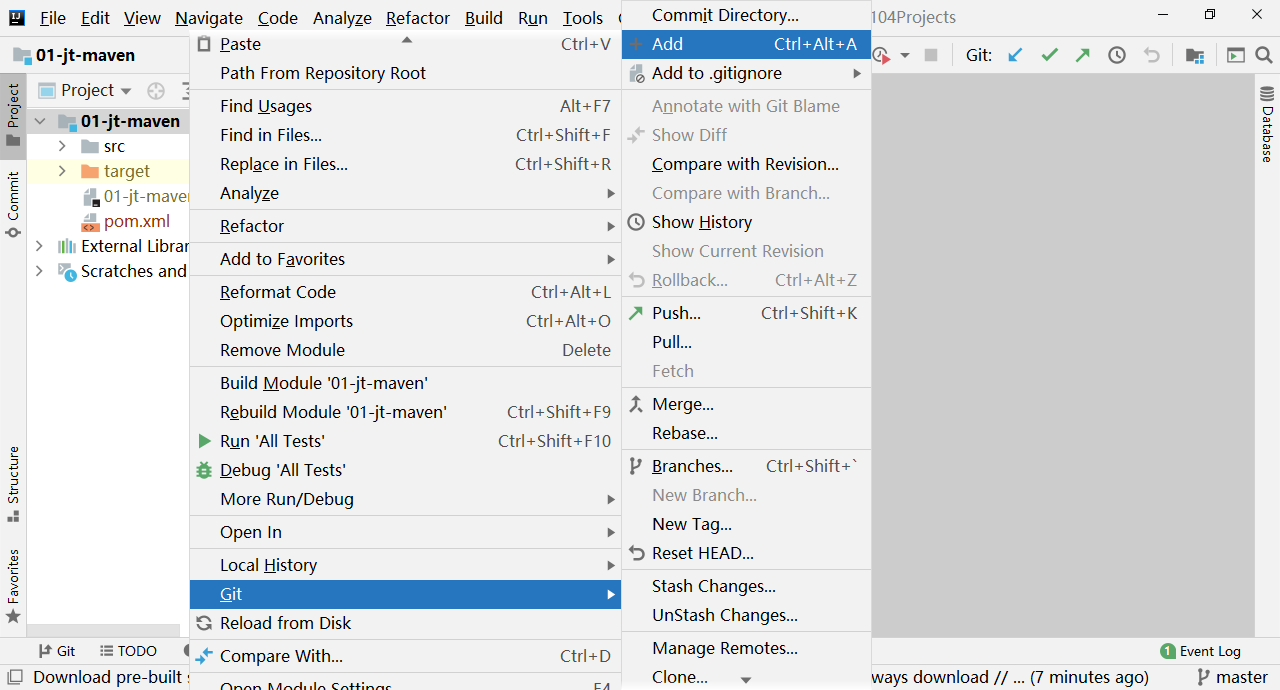Select Stash Changes... in Git submenu
This screenshot has height=690, width=1280.
click(746, 586)
